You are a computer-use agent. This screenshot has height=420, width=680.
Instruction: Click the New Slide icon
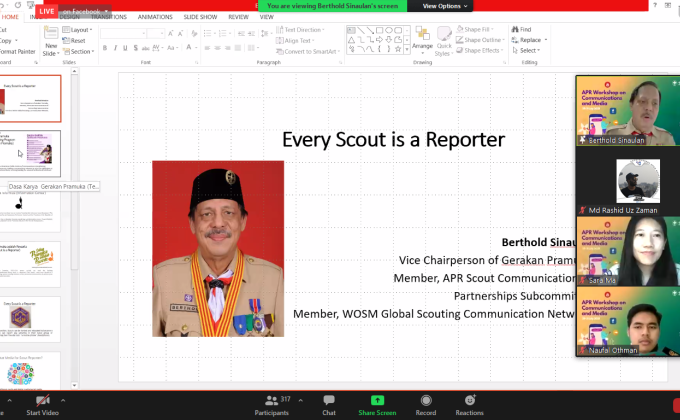tap(50, 39)
